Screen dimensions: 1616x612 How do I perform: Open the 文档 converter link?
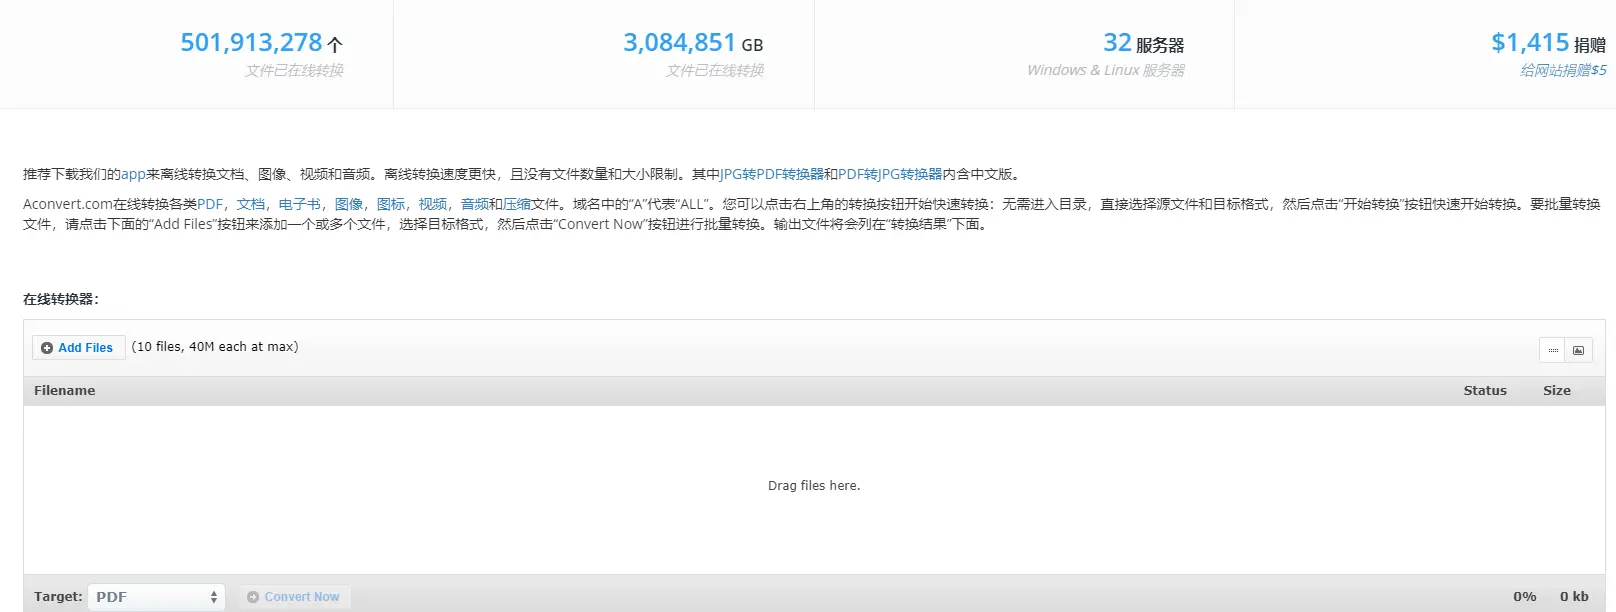250,204
